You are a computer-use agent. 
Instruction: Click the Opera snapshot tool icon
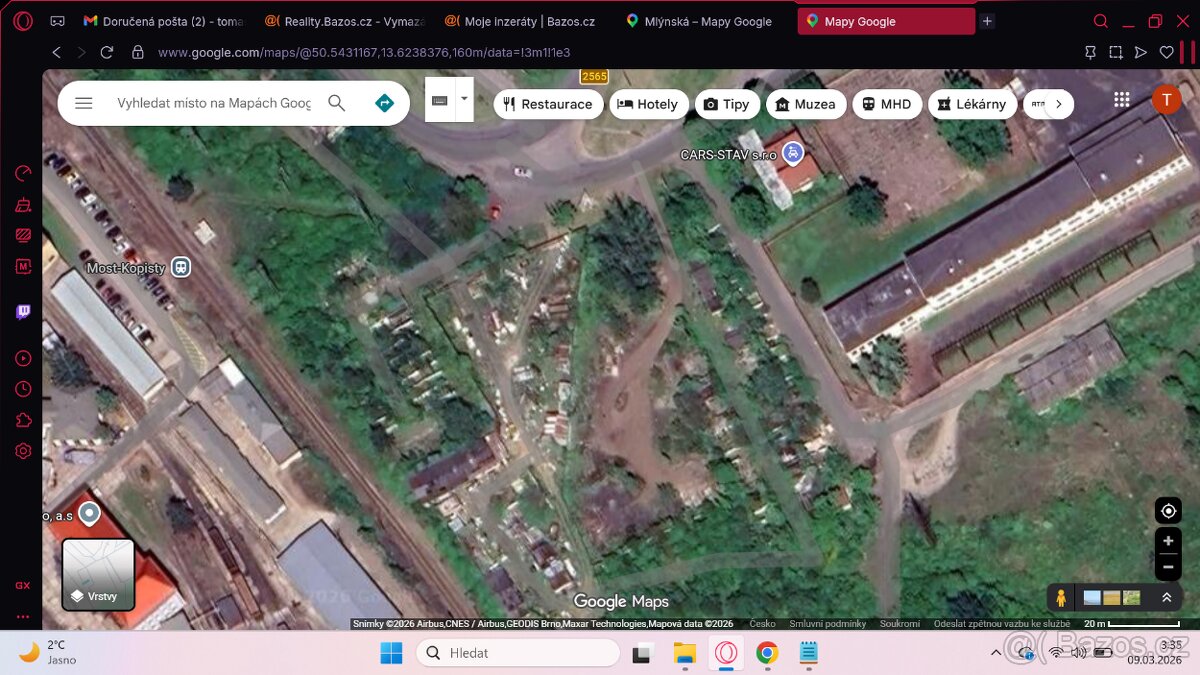(1116, 52)
